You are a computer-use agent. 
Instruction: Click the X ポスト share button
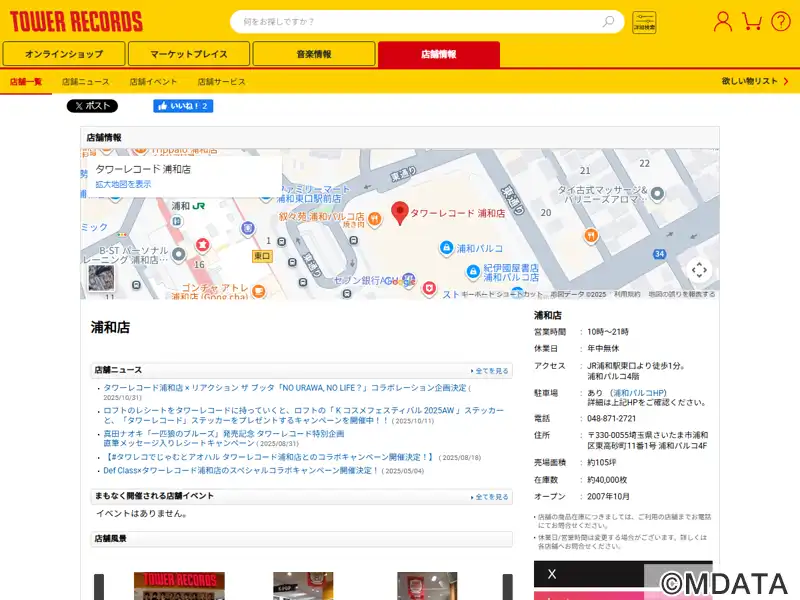tap(92, 106)
